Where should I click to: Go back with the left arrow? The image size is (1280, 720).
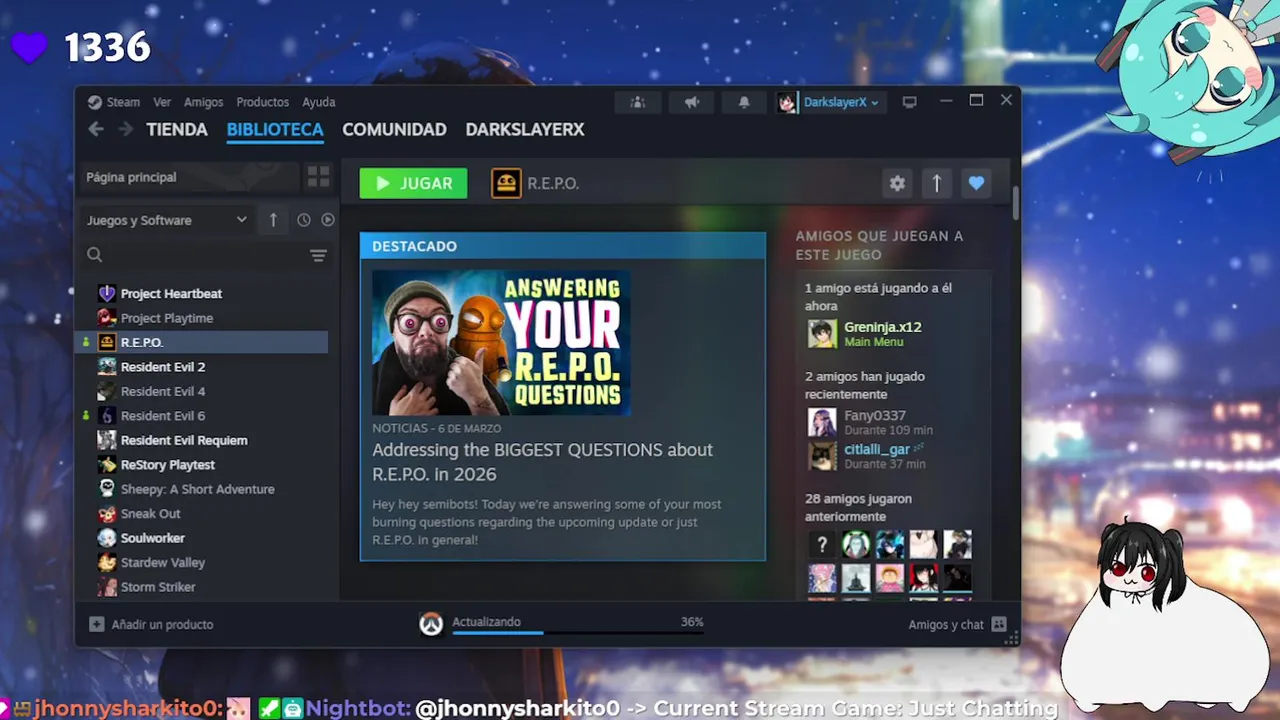coord(96,129)
